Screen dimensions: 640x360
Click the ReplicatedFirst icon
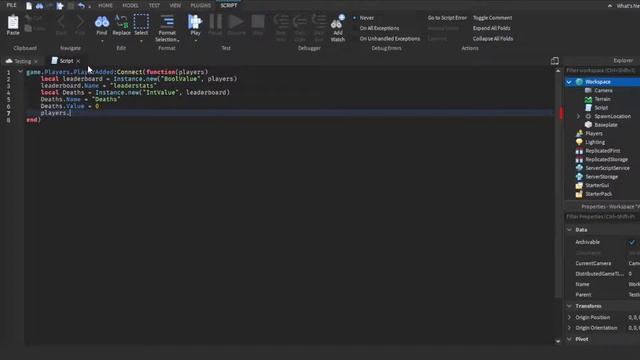tap(579, 151)
